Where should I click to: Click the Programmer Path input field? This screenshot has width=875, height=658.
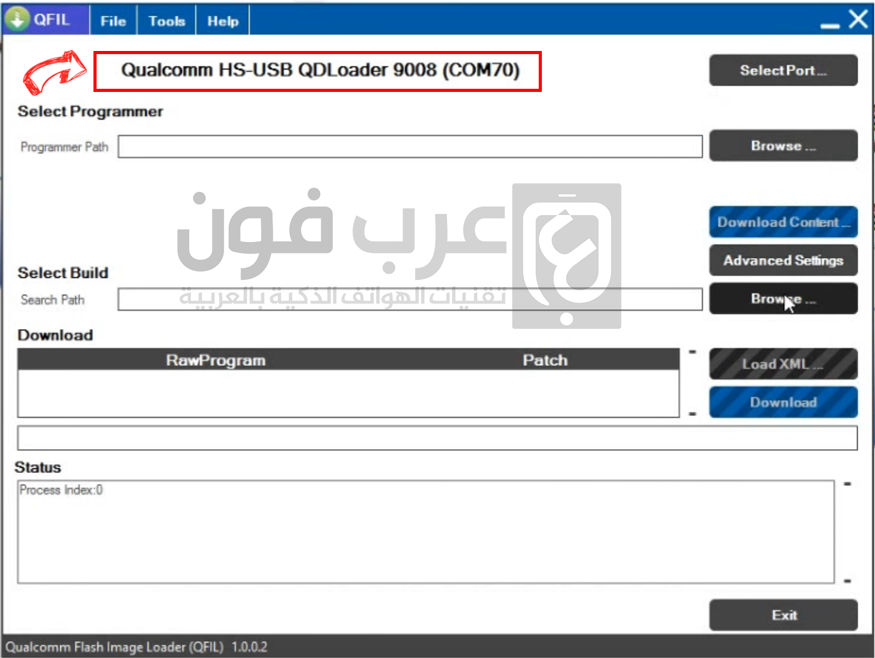[410, 146]
